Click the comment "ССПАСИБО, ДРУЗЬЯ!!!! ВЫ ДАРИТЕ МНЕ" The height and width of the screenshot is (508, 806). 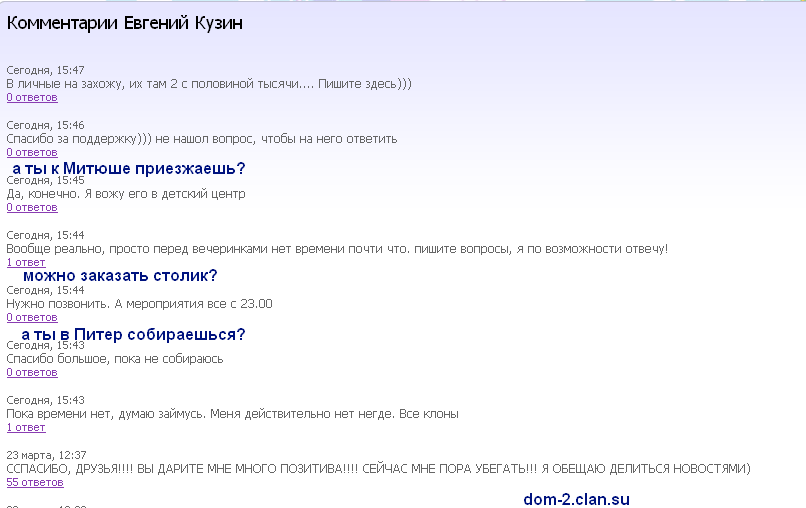(x=378, y=469)
